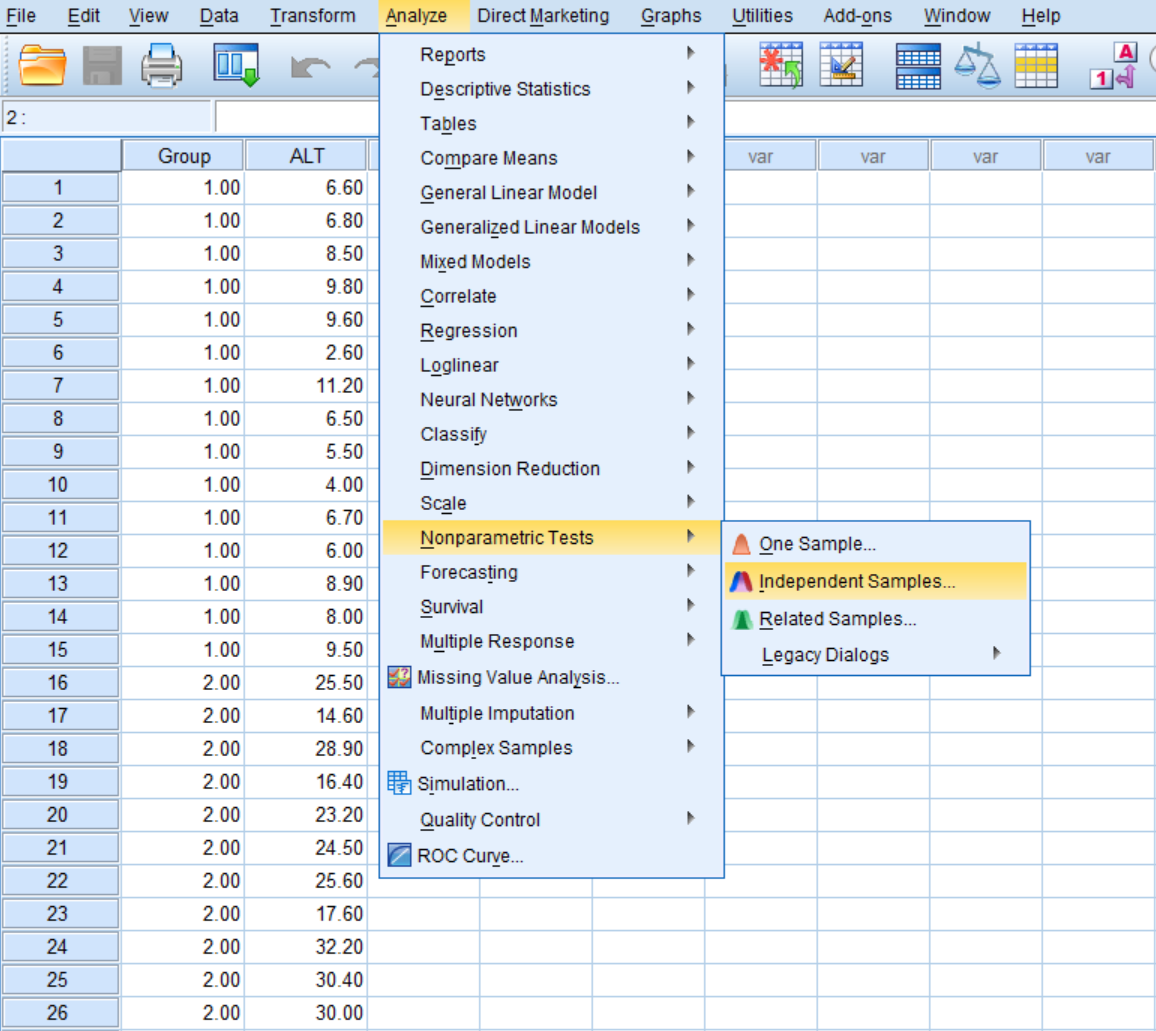Open the Weight Cases tool
This screenshot has width=1156, height=1031.
pyautogui.click(x=978, y=64)
